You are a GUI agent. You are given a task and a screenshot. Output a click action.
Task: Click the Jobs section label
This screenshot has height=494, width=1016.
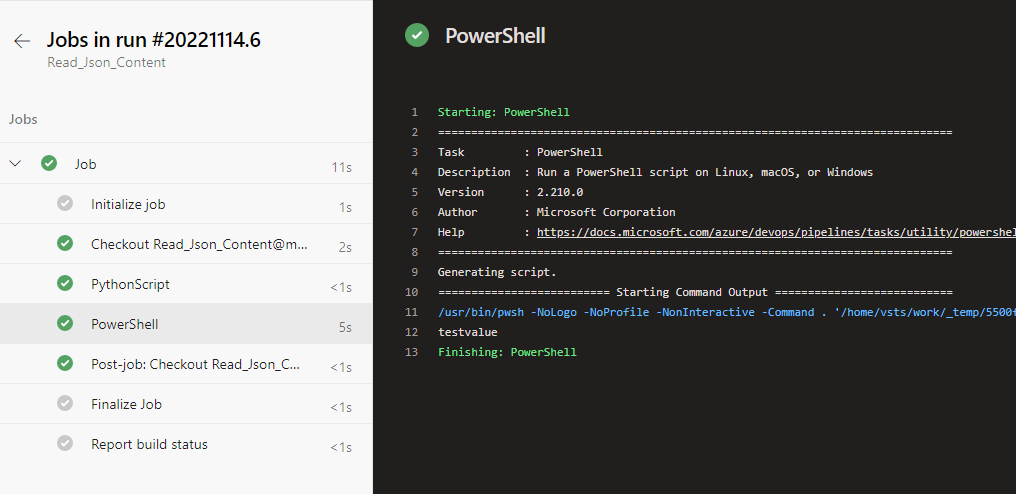pos(23,119)
